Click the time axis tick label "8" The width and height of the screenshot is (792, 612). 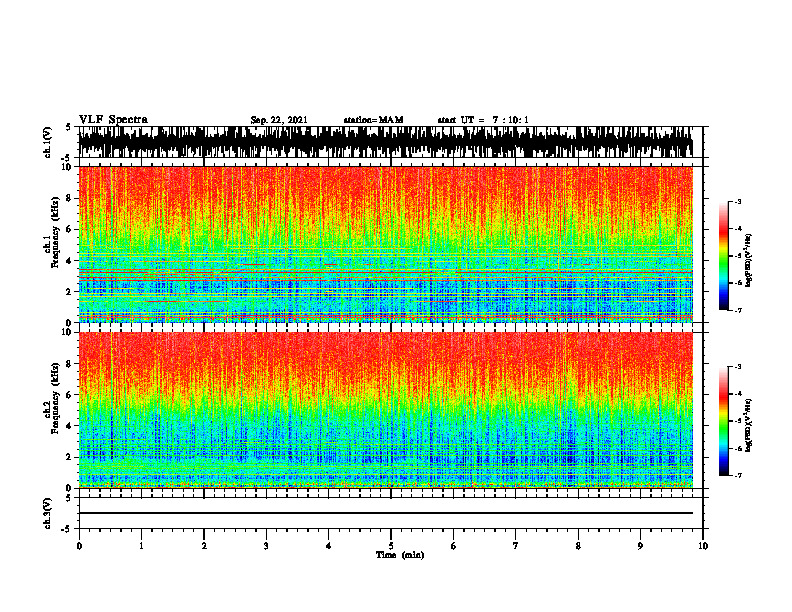578,546
